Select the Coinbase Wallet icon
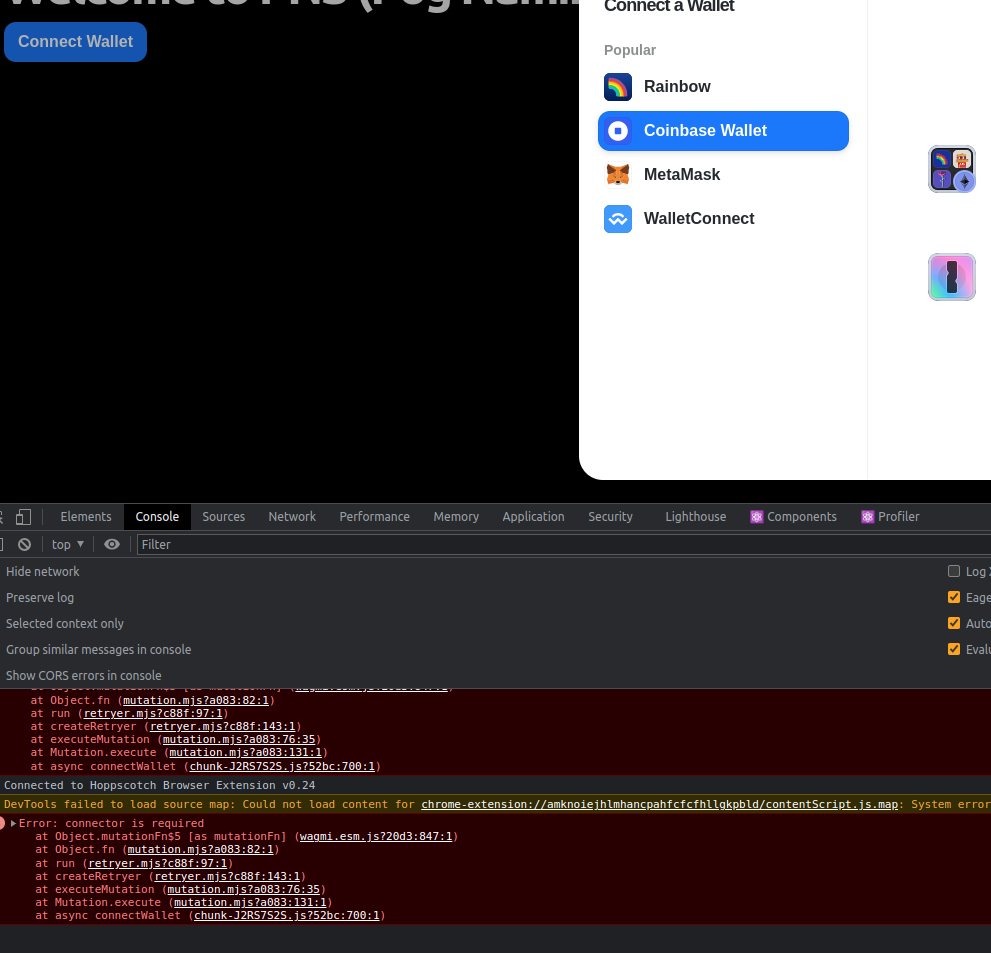 (618, 131)
